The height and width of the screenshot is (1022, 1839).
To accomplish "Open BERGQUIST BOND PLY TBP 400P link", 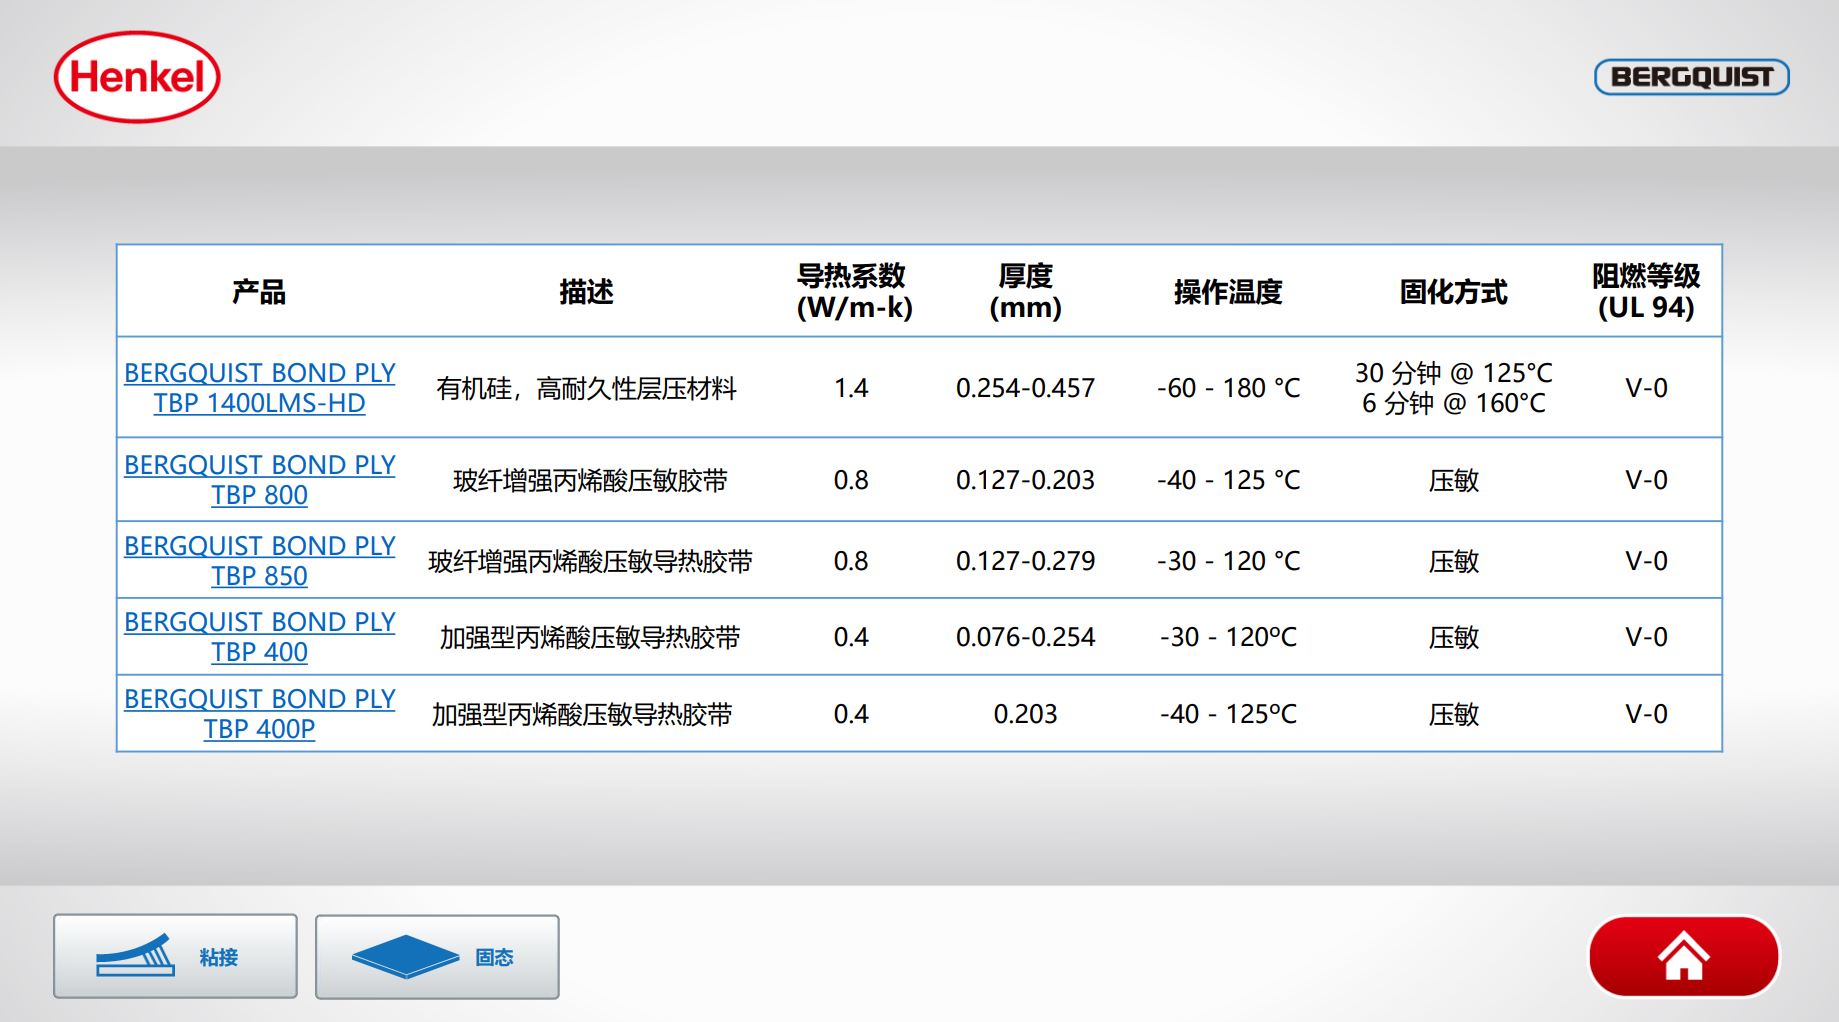I will coord(259,714).
